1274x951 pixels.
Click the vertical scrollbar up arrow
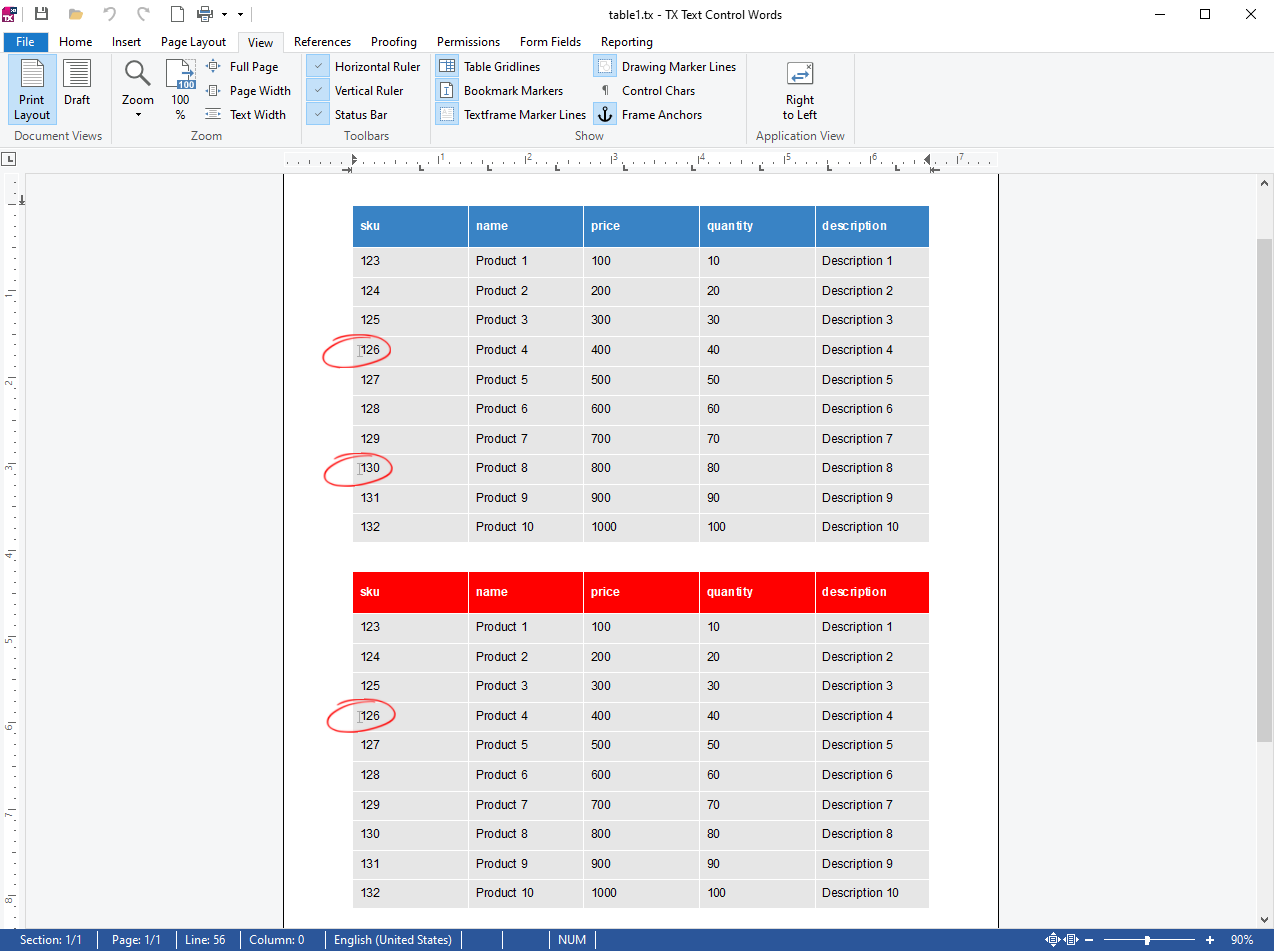(x=1265, y=183)
